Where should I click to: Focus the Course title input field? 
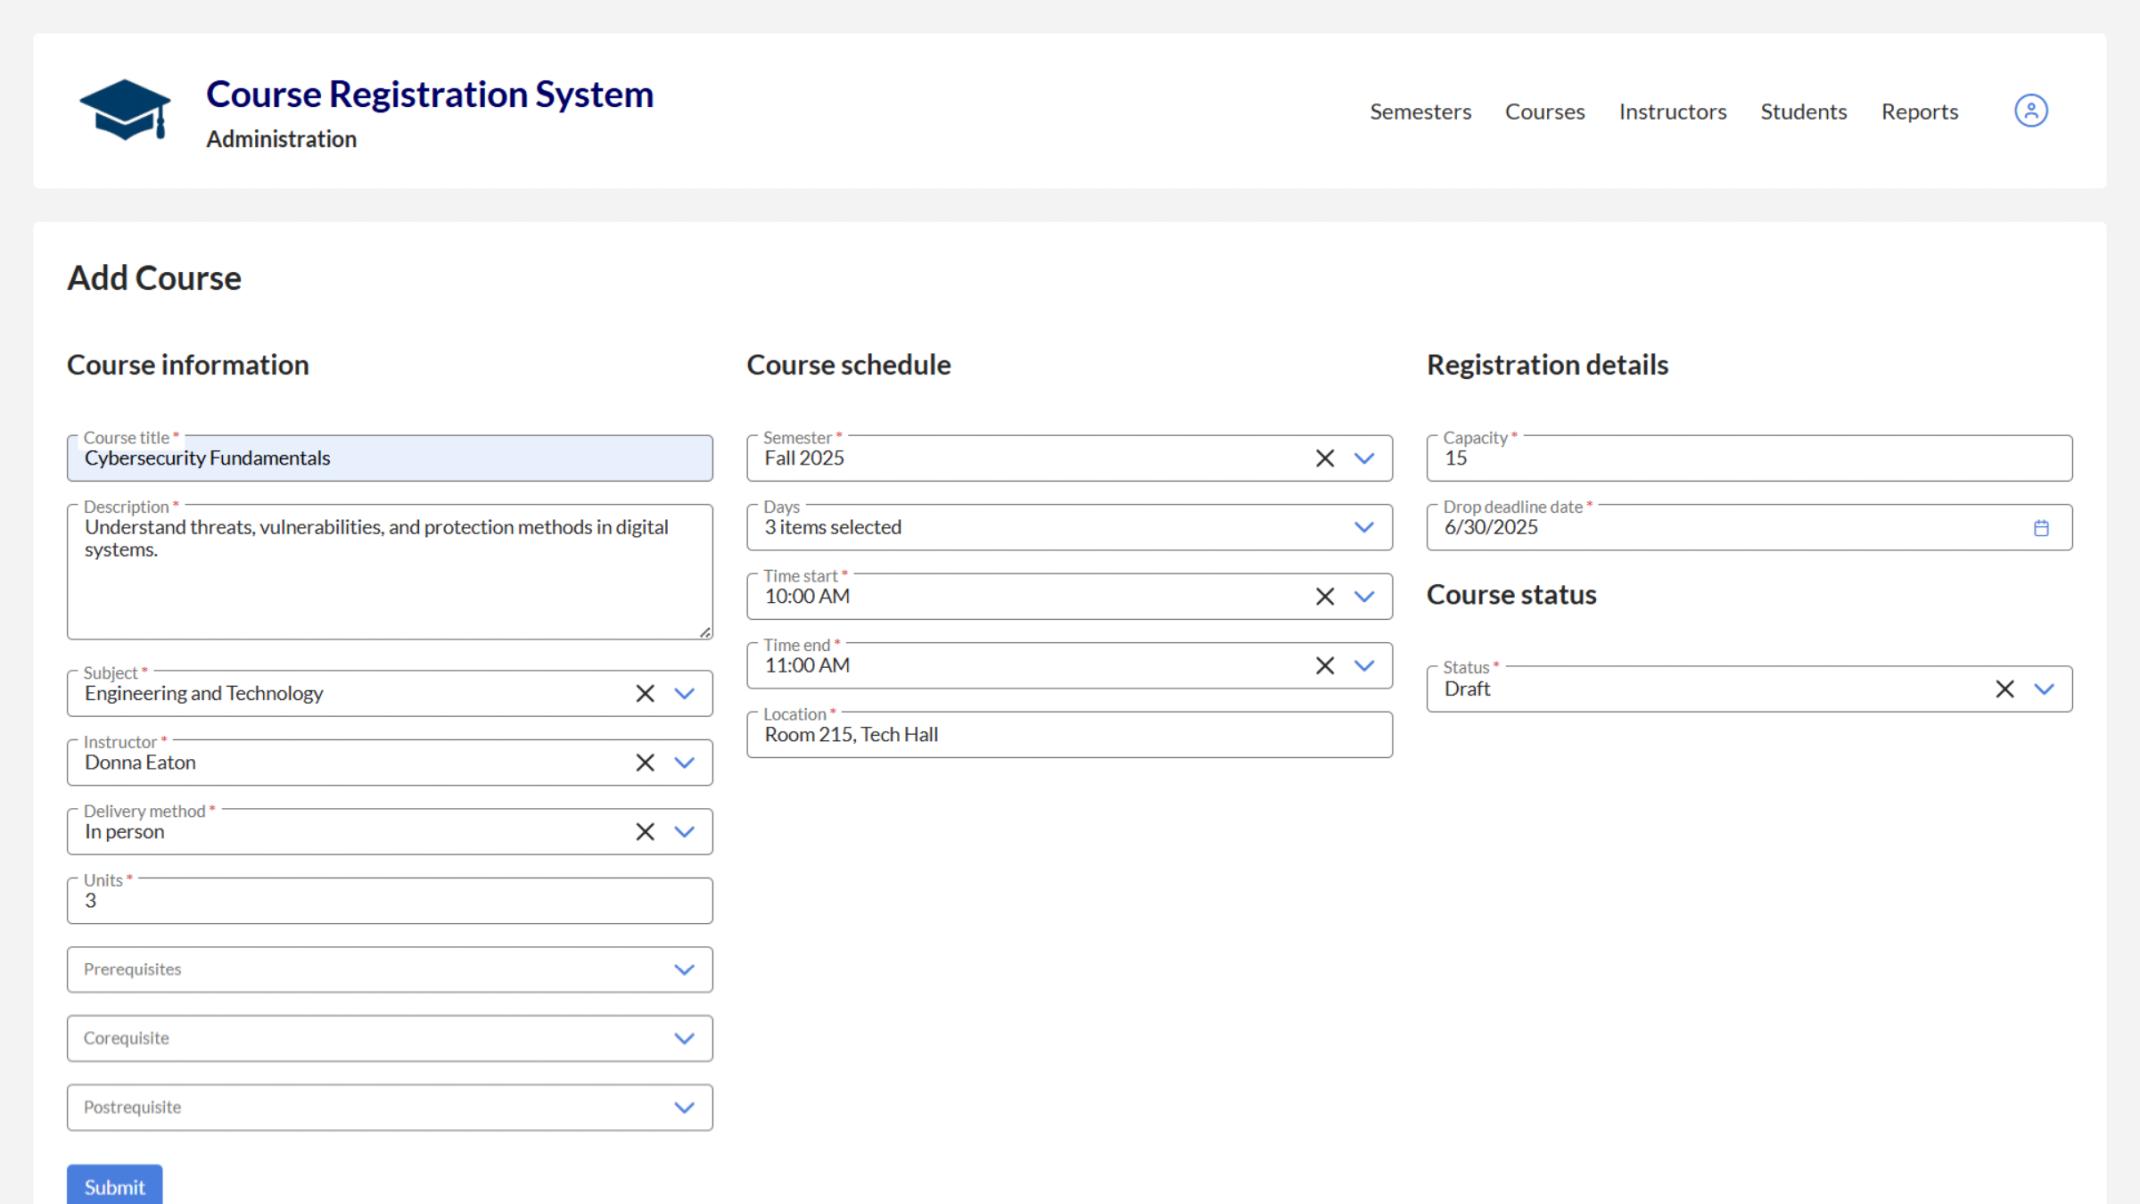[x=390, y=458]
